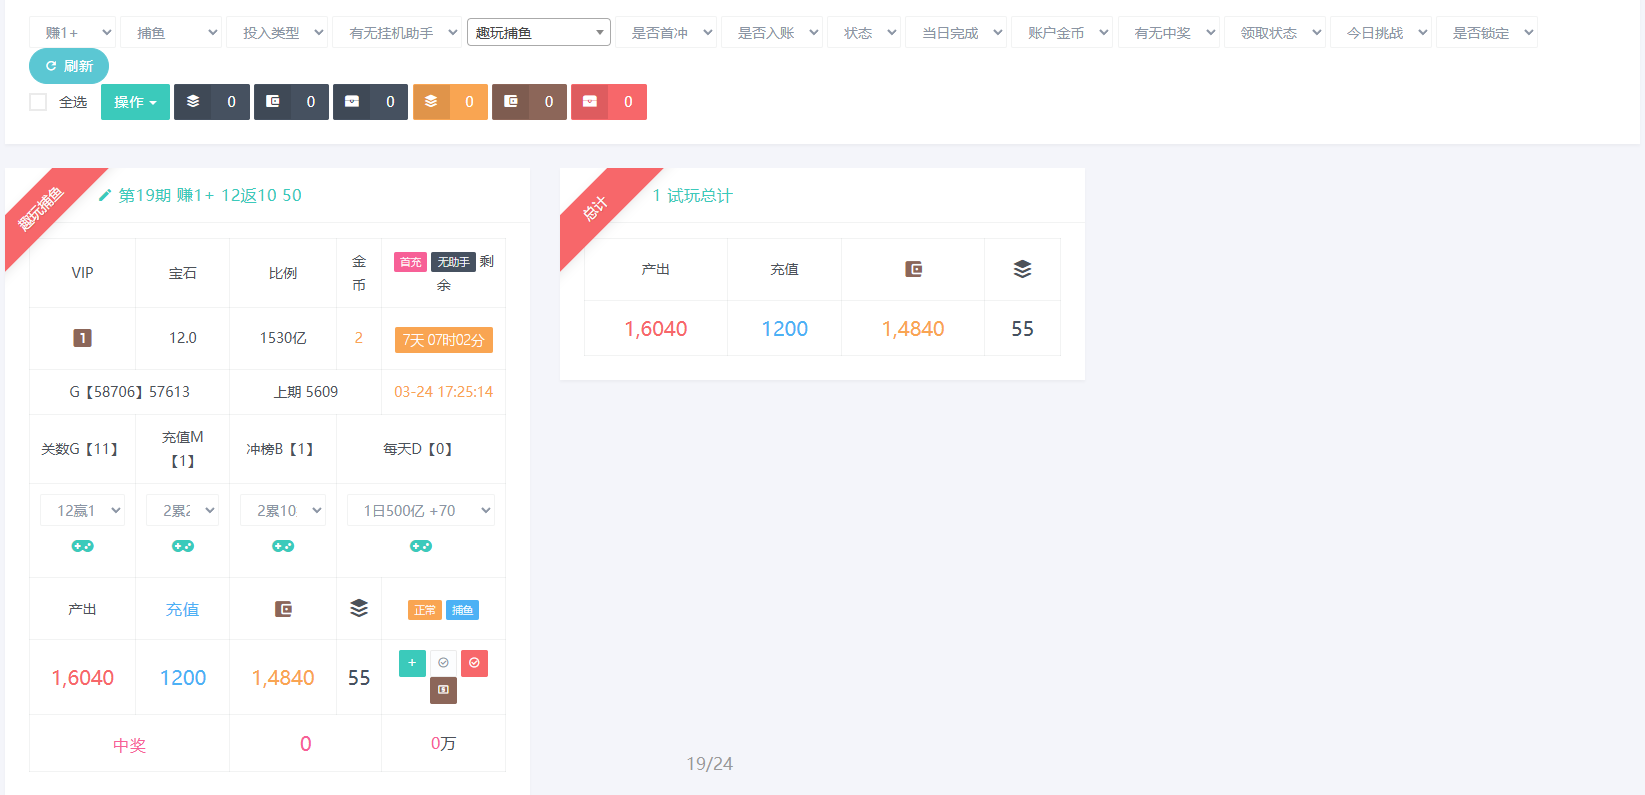Click the white circled checkmark button
Viewport: 1645px width, 795px height.
click(443, 663)
